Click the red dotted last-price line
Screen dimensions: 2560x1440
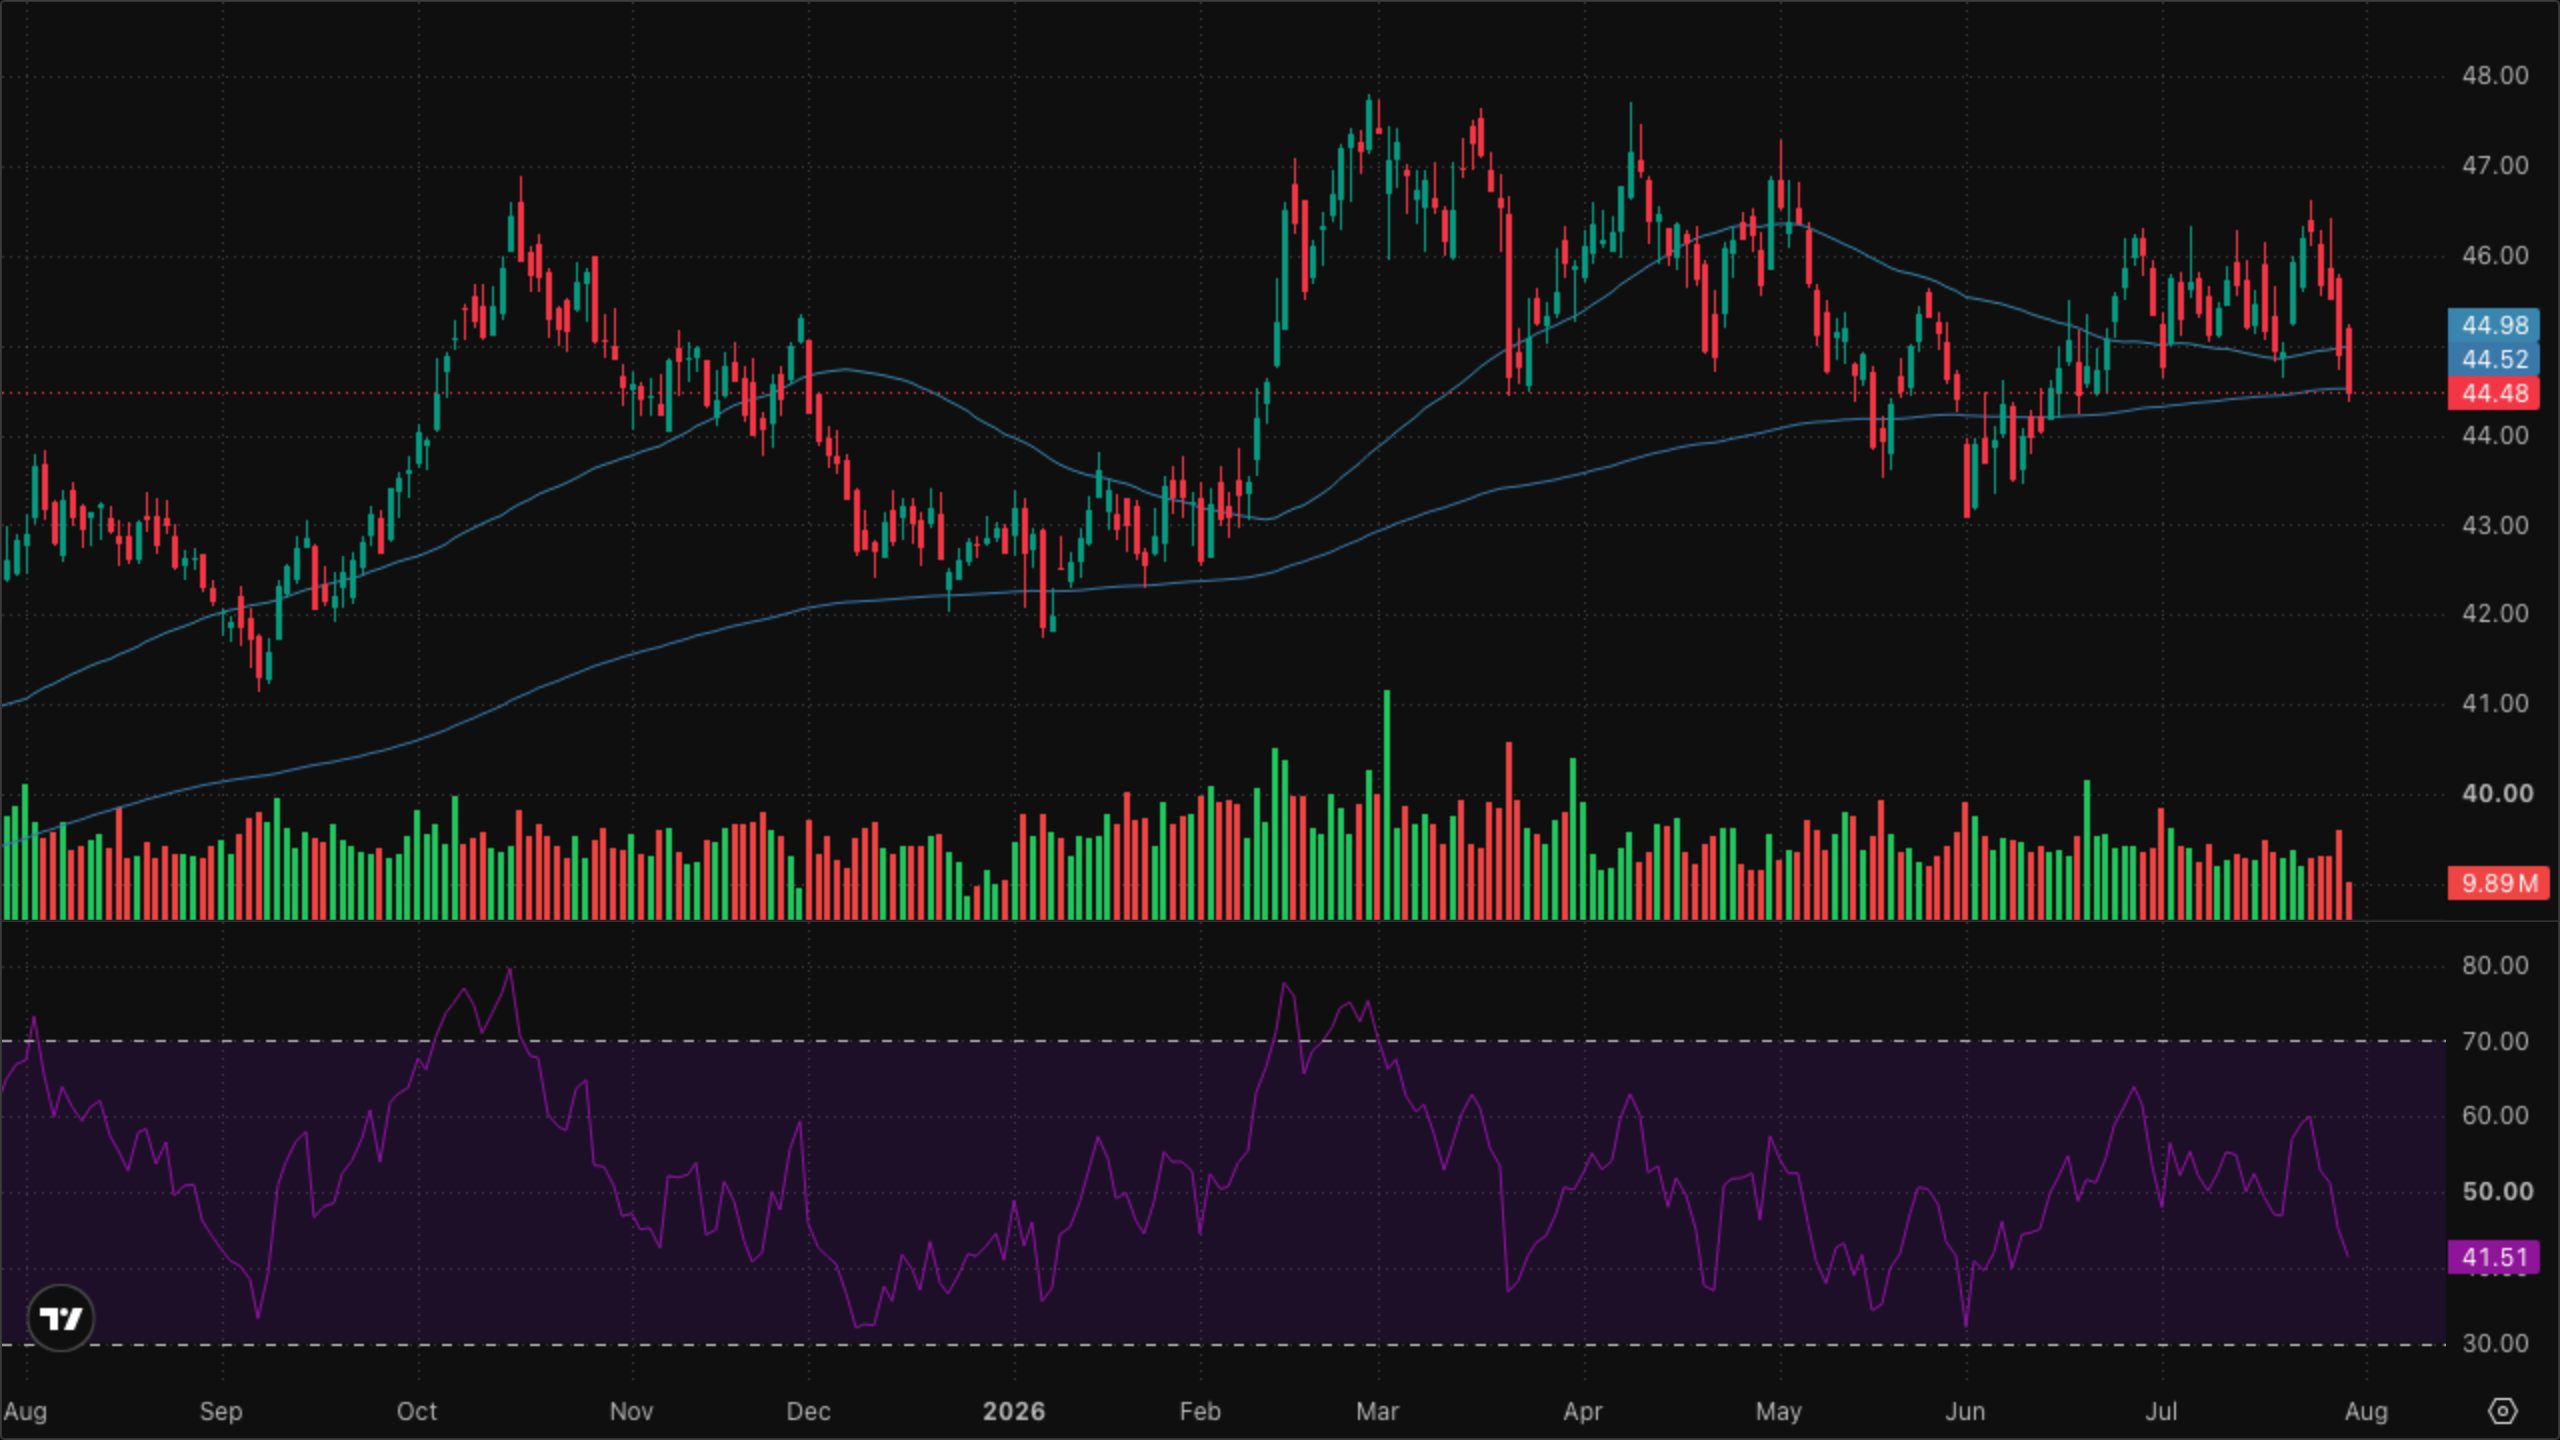click(1222, 393)
